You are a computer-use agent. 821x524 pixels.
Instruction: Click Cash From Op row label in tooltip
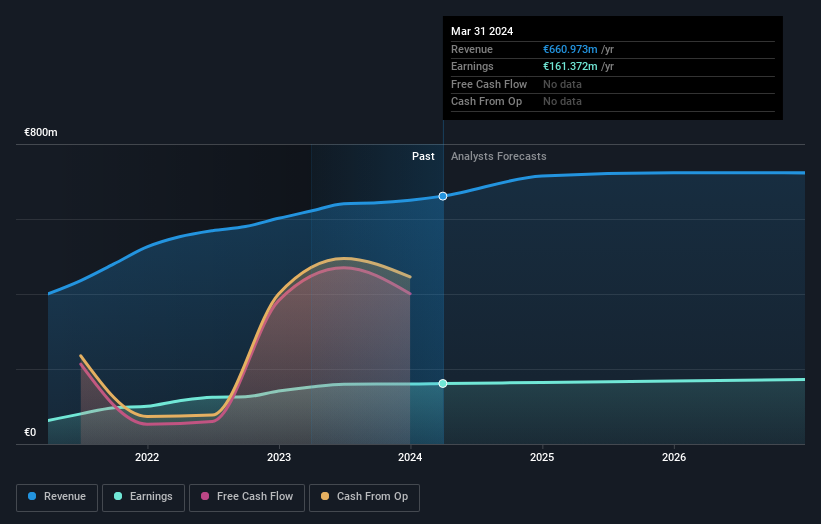point(486,102)
